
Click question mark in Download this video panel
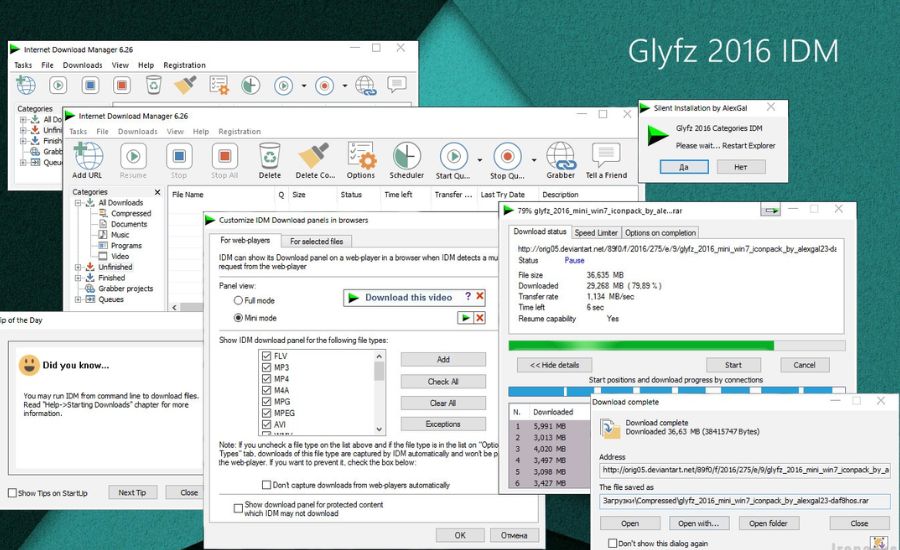(468, 296)
